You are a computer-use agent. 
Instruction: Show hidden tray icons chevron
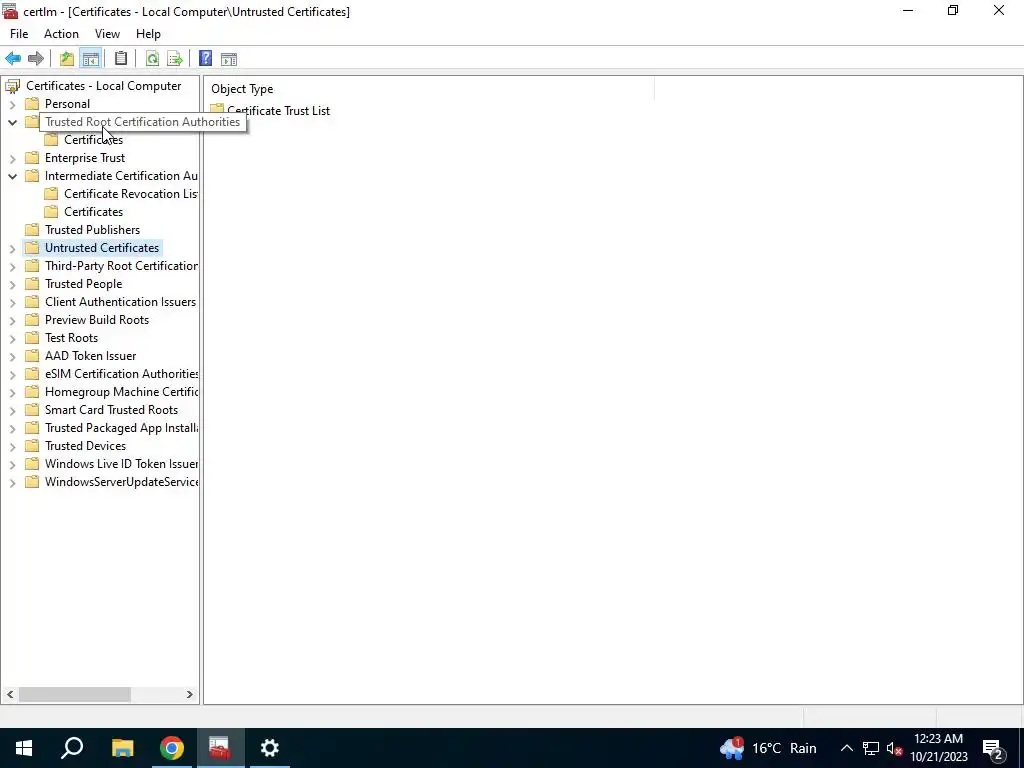point(846,748)
